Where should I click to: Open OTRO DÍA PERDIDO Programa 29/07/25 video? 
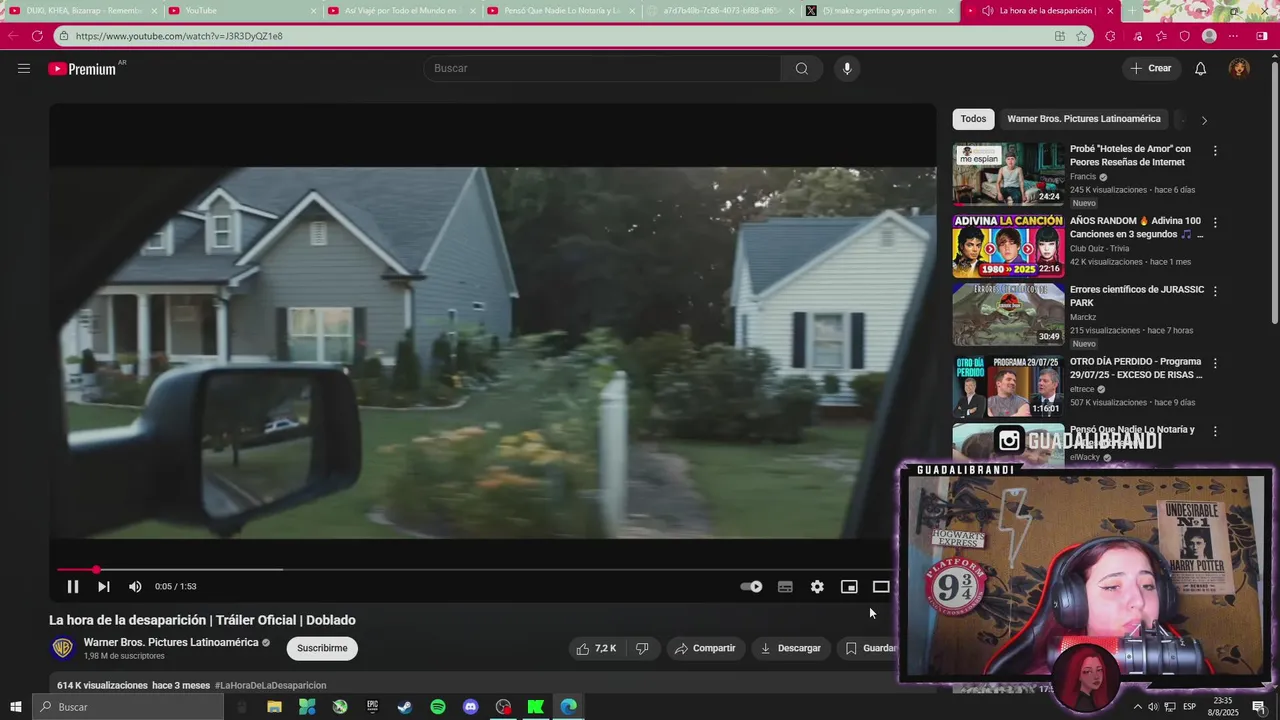coord(1008,386)
